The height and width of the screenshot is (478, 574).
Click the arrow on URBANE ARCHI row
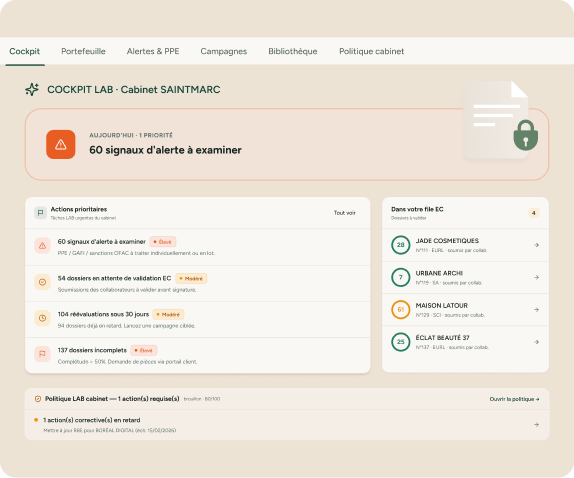click(536, 277)
